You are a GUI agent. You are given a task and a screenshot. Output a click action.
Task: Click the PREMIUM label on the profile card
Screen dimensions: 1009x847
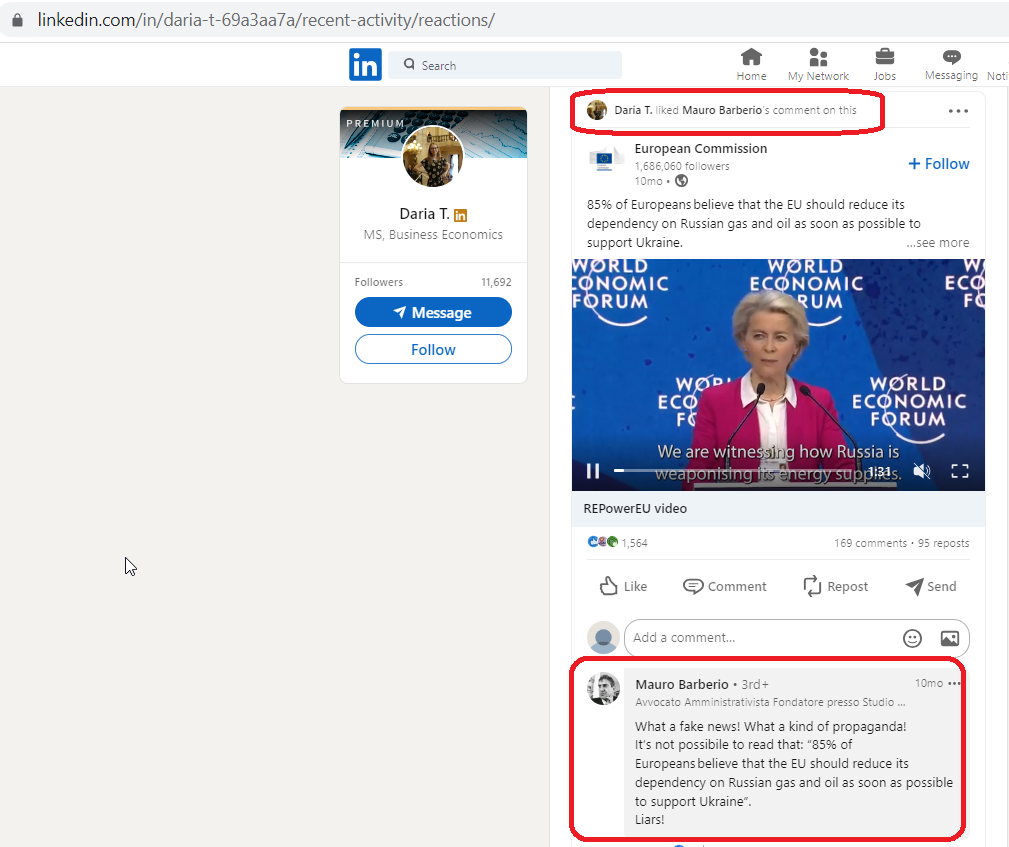375,123
